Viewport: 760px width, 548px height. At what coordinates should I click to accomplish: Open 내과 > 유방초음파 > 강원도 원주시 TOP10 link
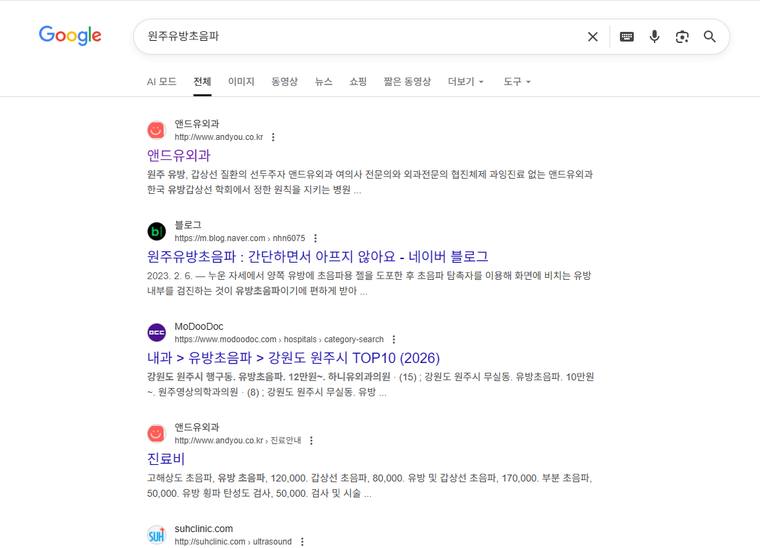(293, 358)
